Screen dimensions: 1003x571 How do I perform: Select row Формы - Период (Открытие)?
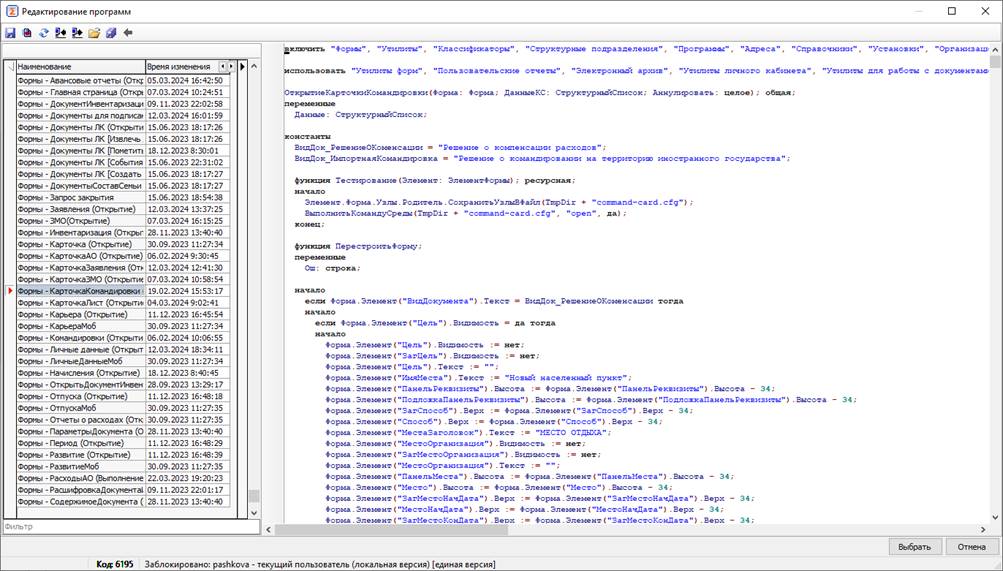coord(123,443)
